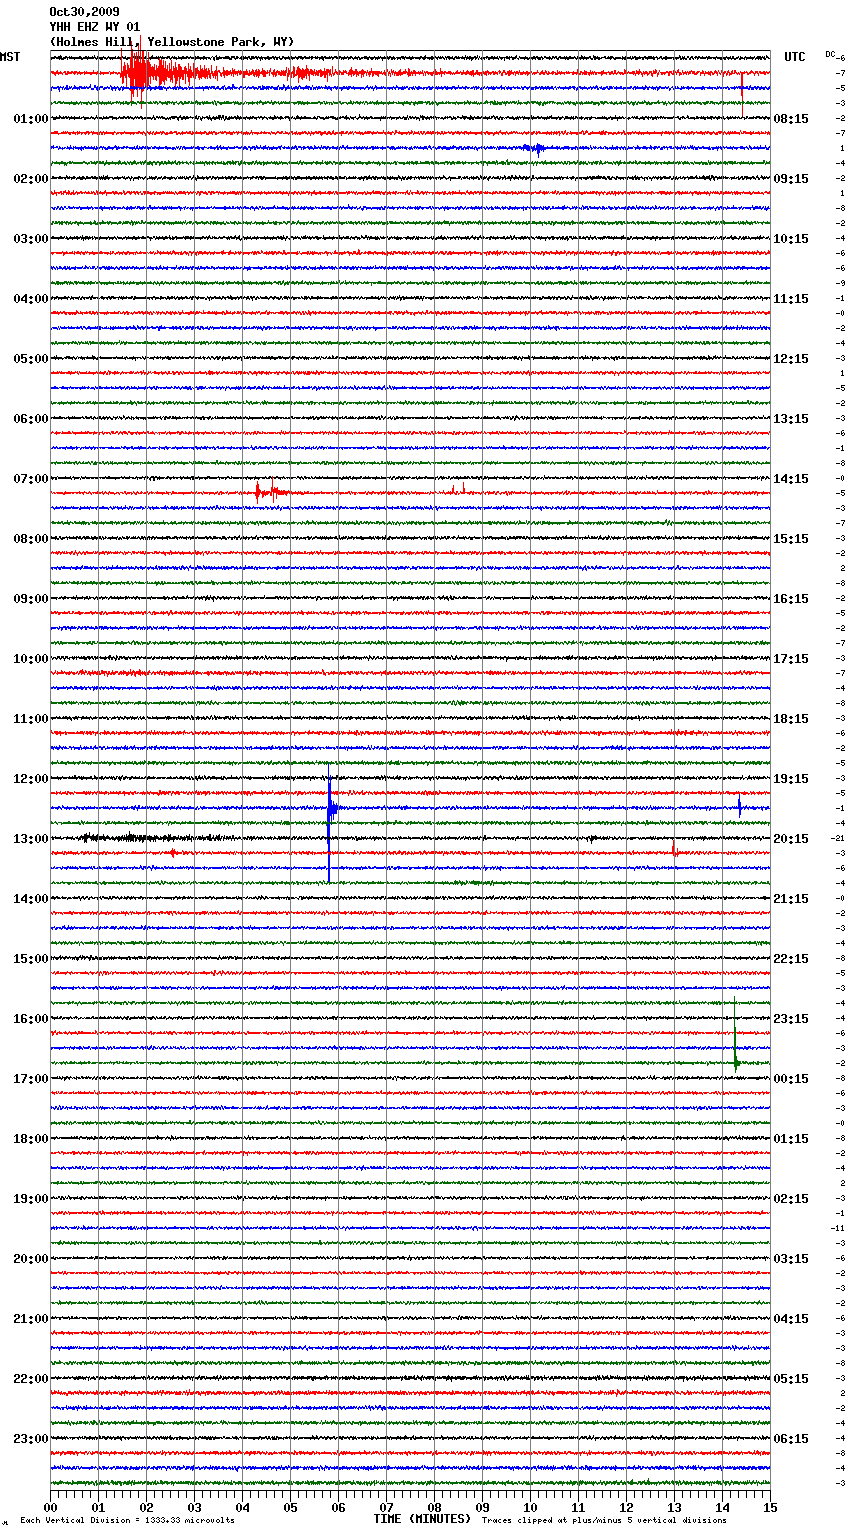Select the 07:00 MST row label

pyautogui.click(x=30, y=479)
